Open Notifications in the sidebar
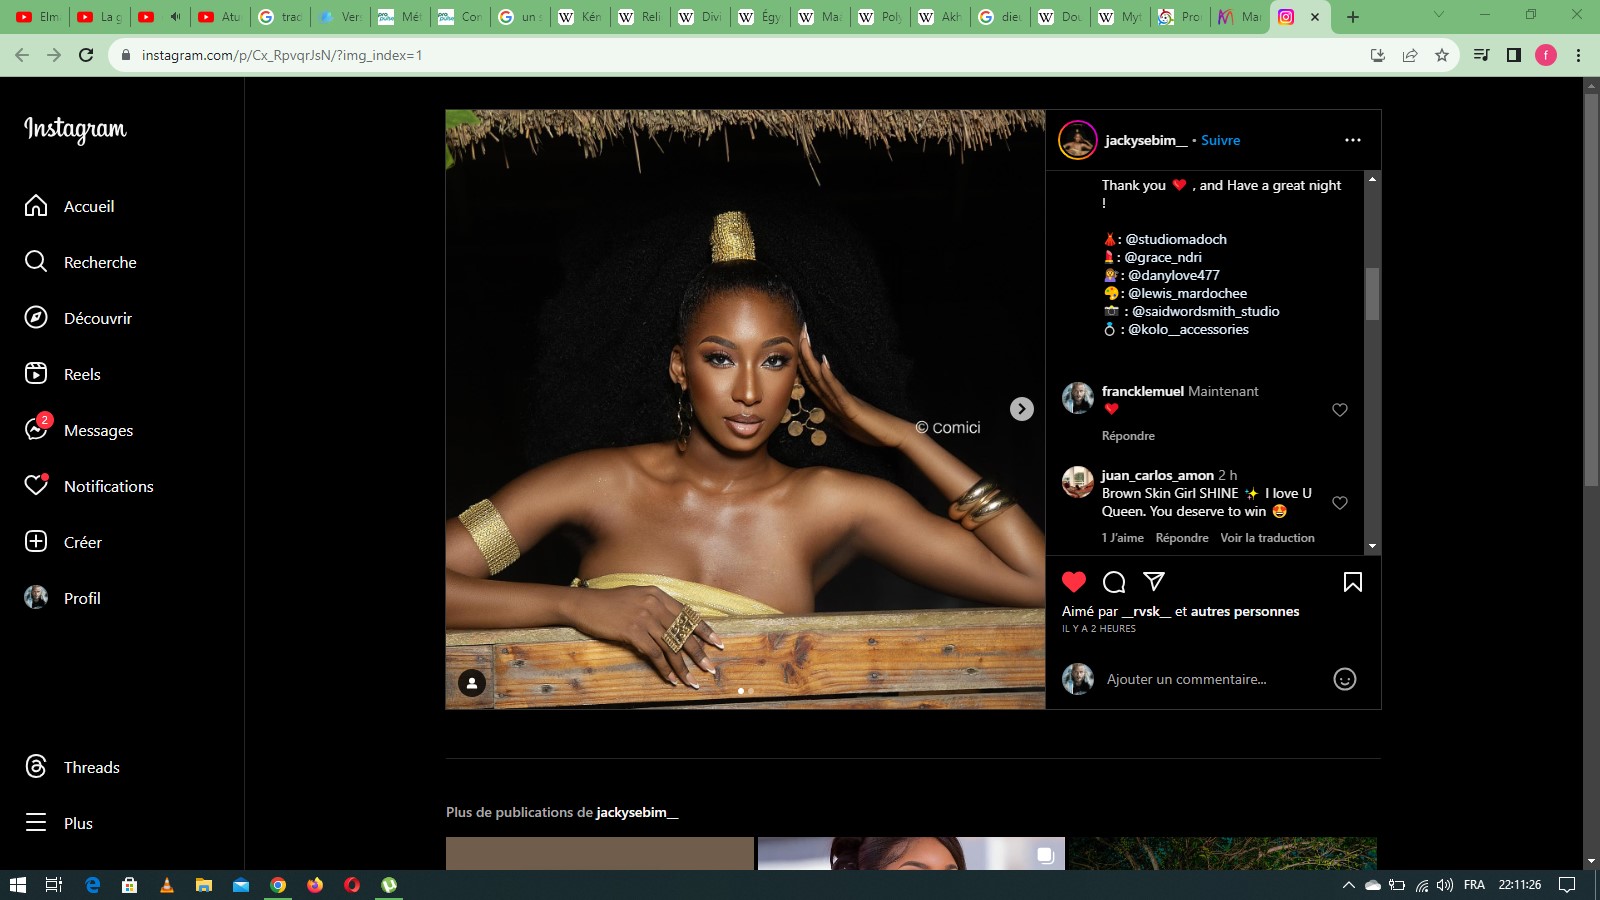This screenshot has width=1600, height=900. point(108,486)
